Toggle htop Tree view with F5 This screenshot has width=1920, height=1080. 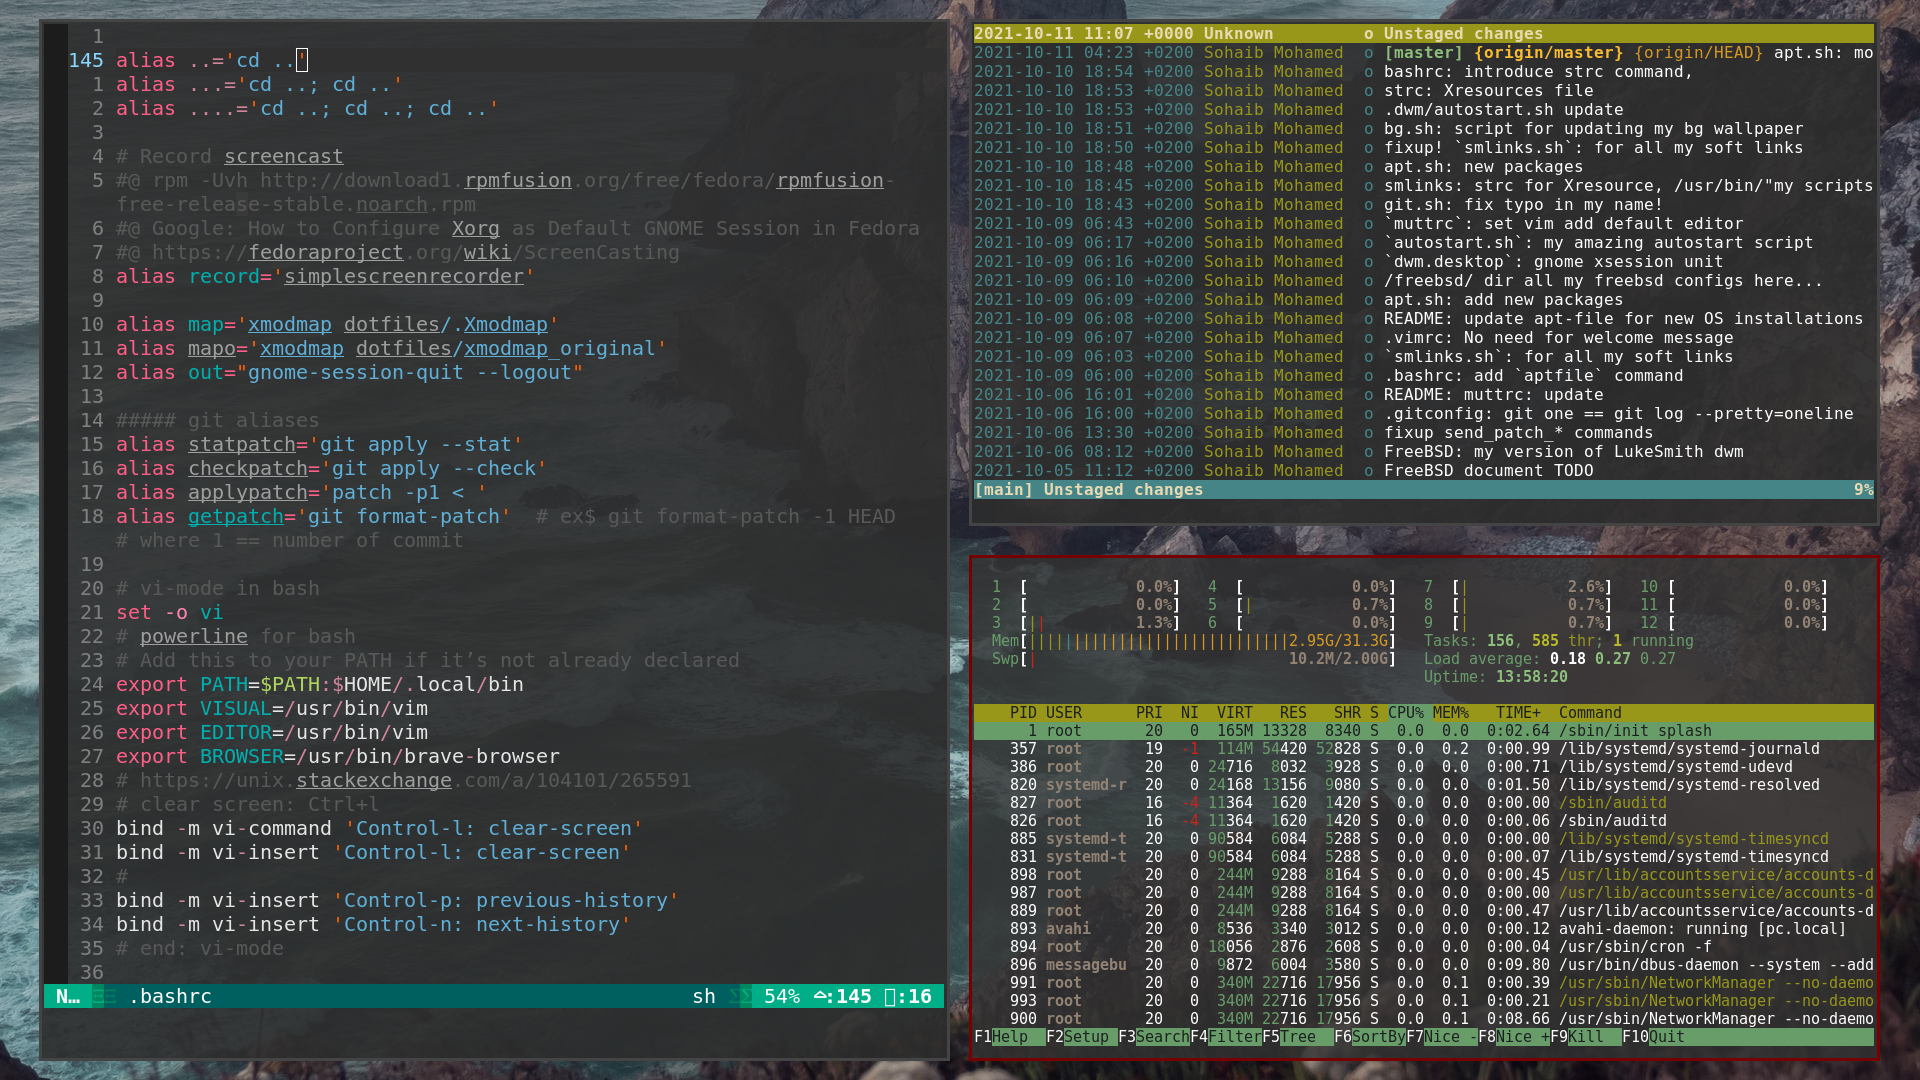coord(1298,1037)
